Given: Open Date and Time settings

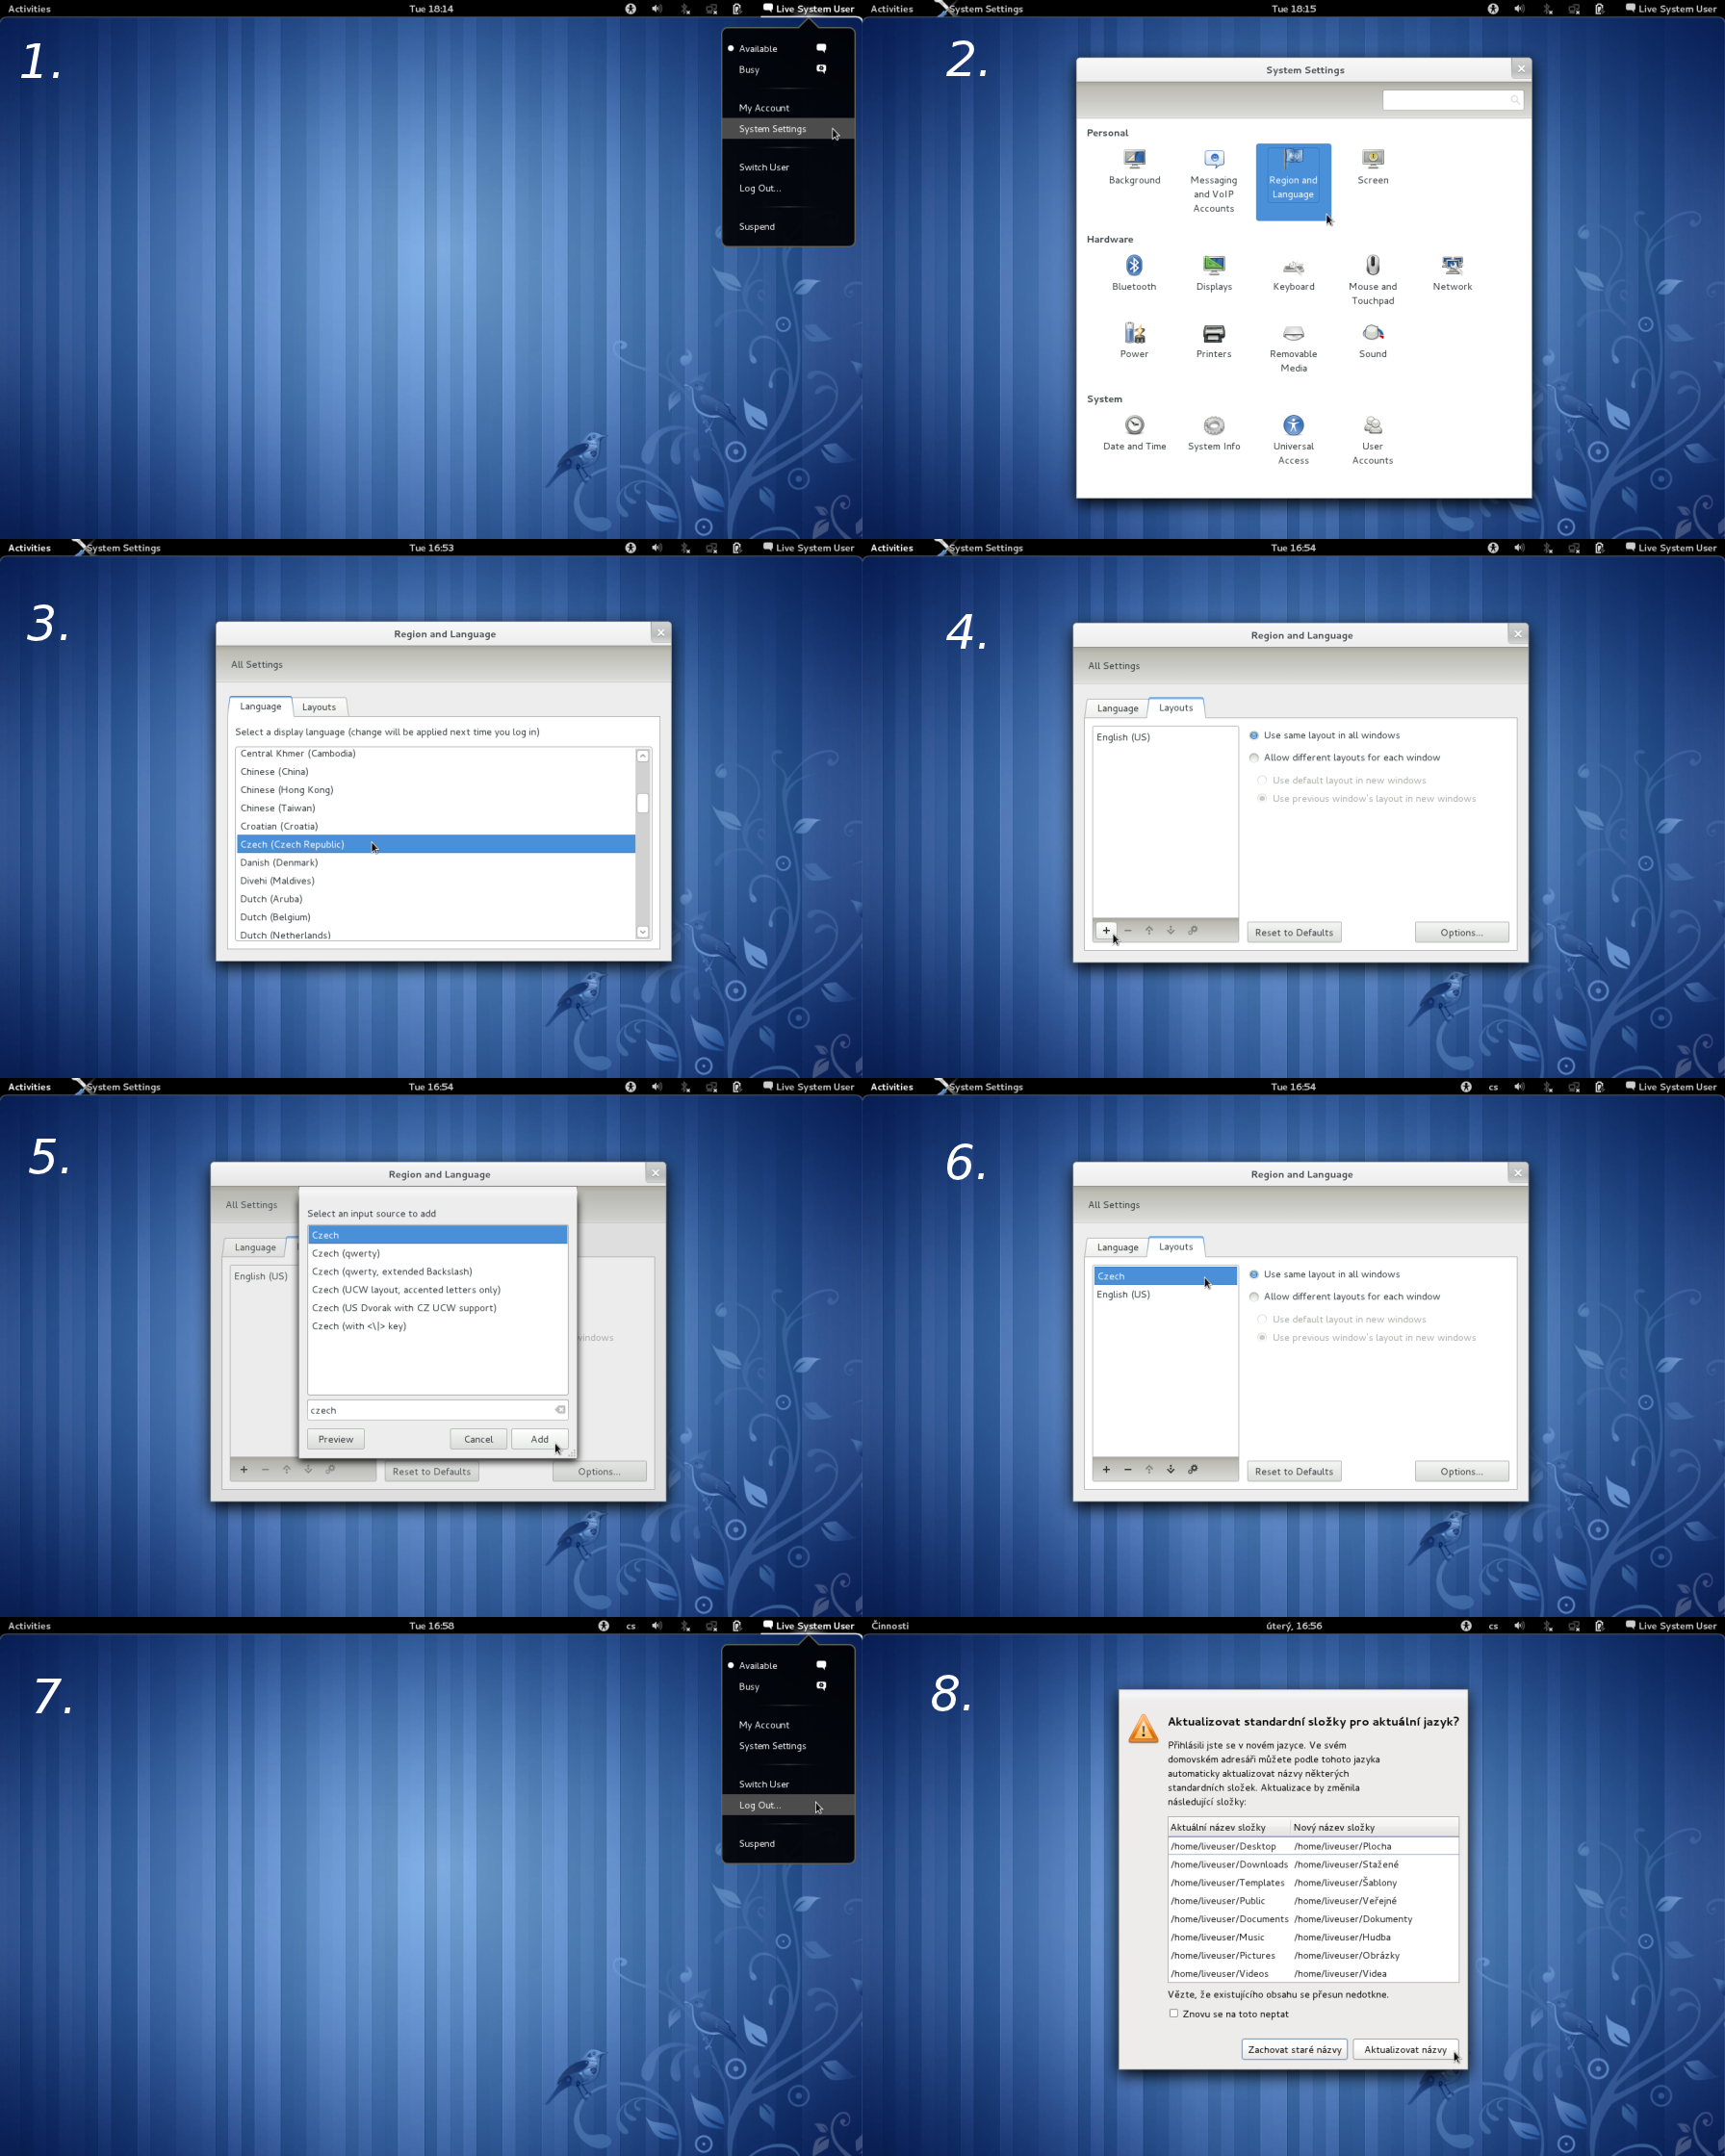Looking at the screenshot, I should click(x=1134, y=426).
